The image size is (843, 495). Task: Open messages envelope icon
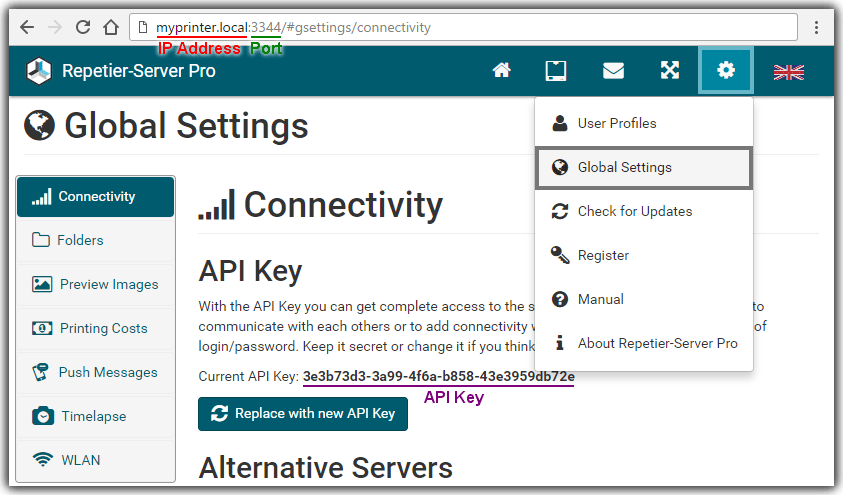pos(613,70)
